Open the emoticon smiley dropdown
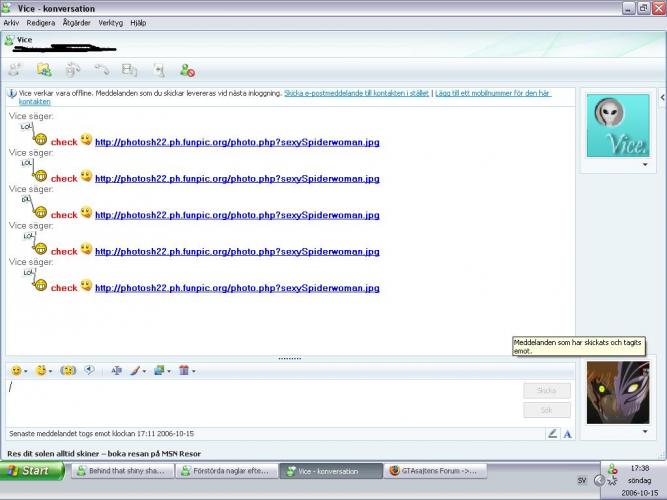 click(19, 370)
